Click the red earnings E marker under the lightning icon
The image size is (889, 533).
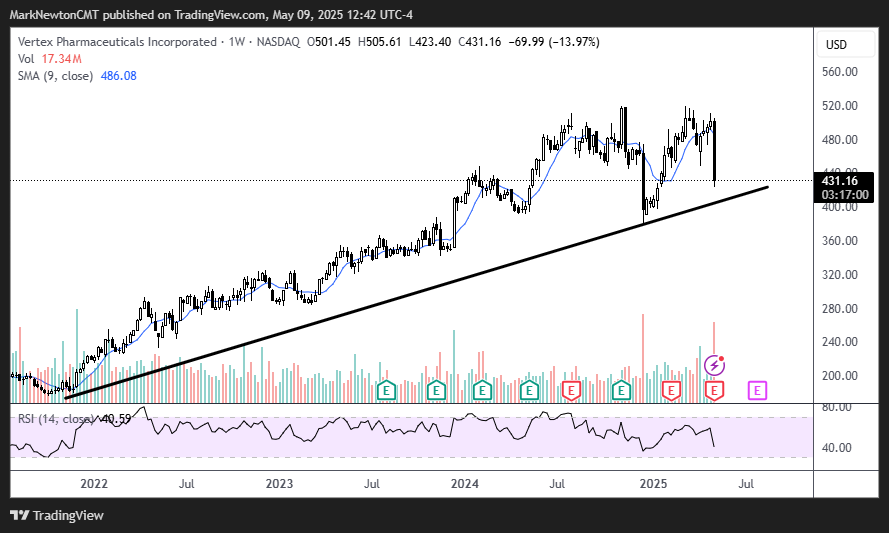pos(714,391)
